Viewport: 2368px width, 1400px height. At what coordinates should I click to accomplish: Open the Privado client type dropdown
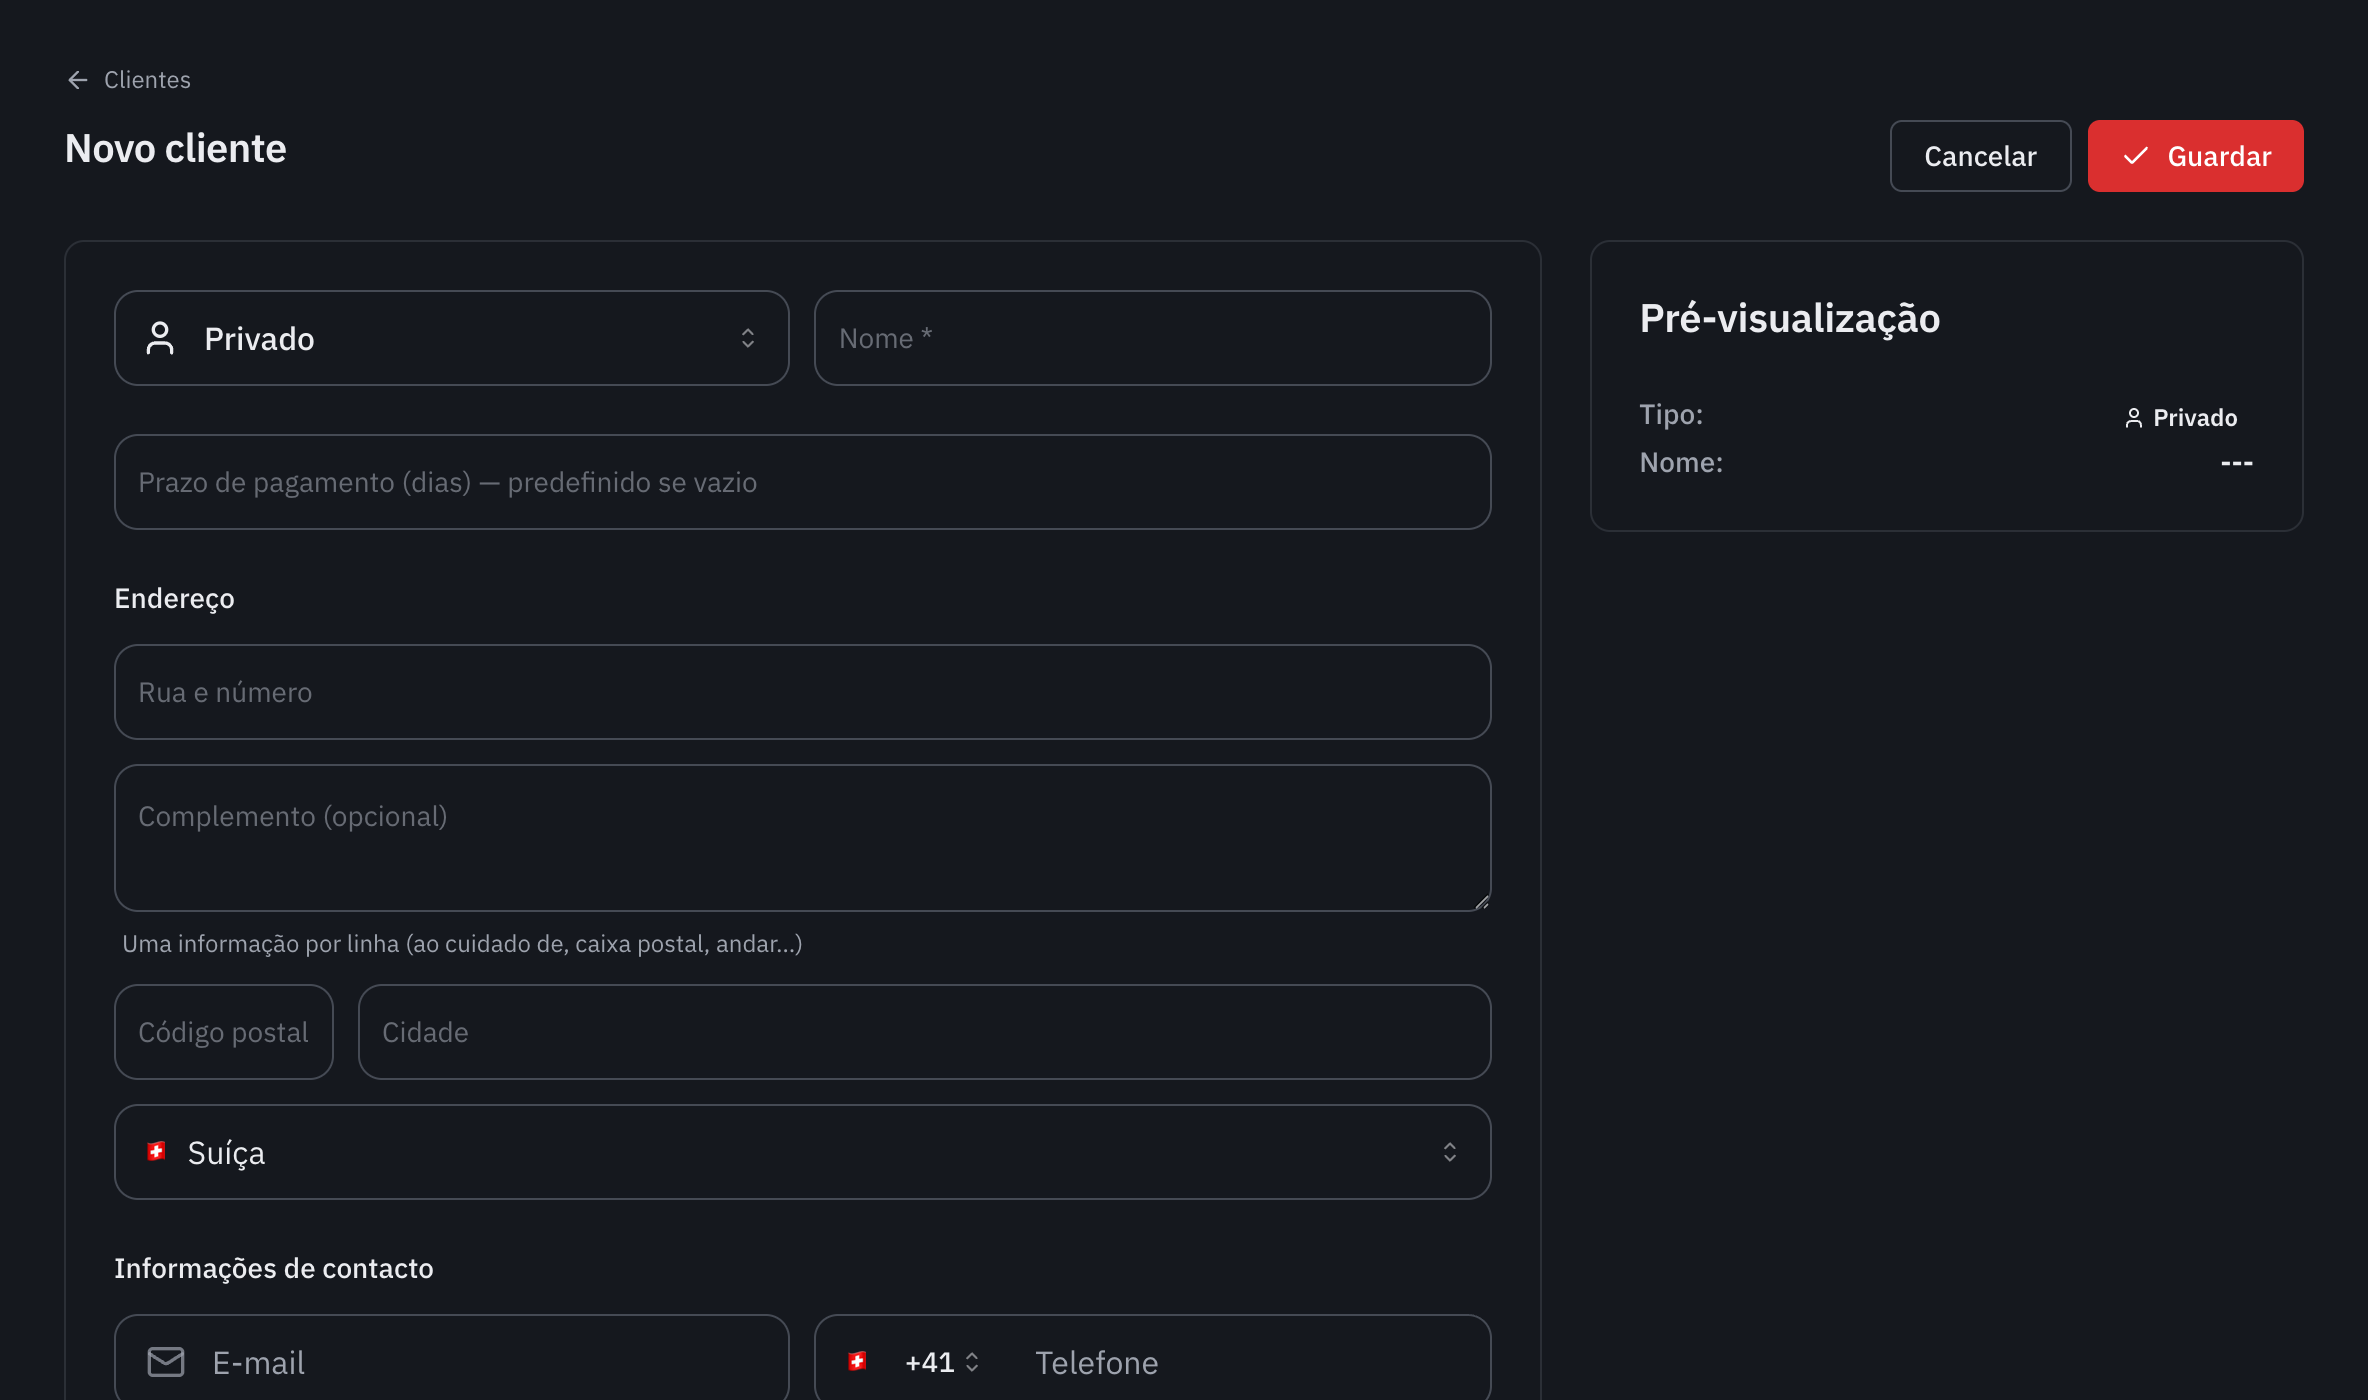click(452, 338)
